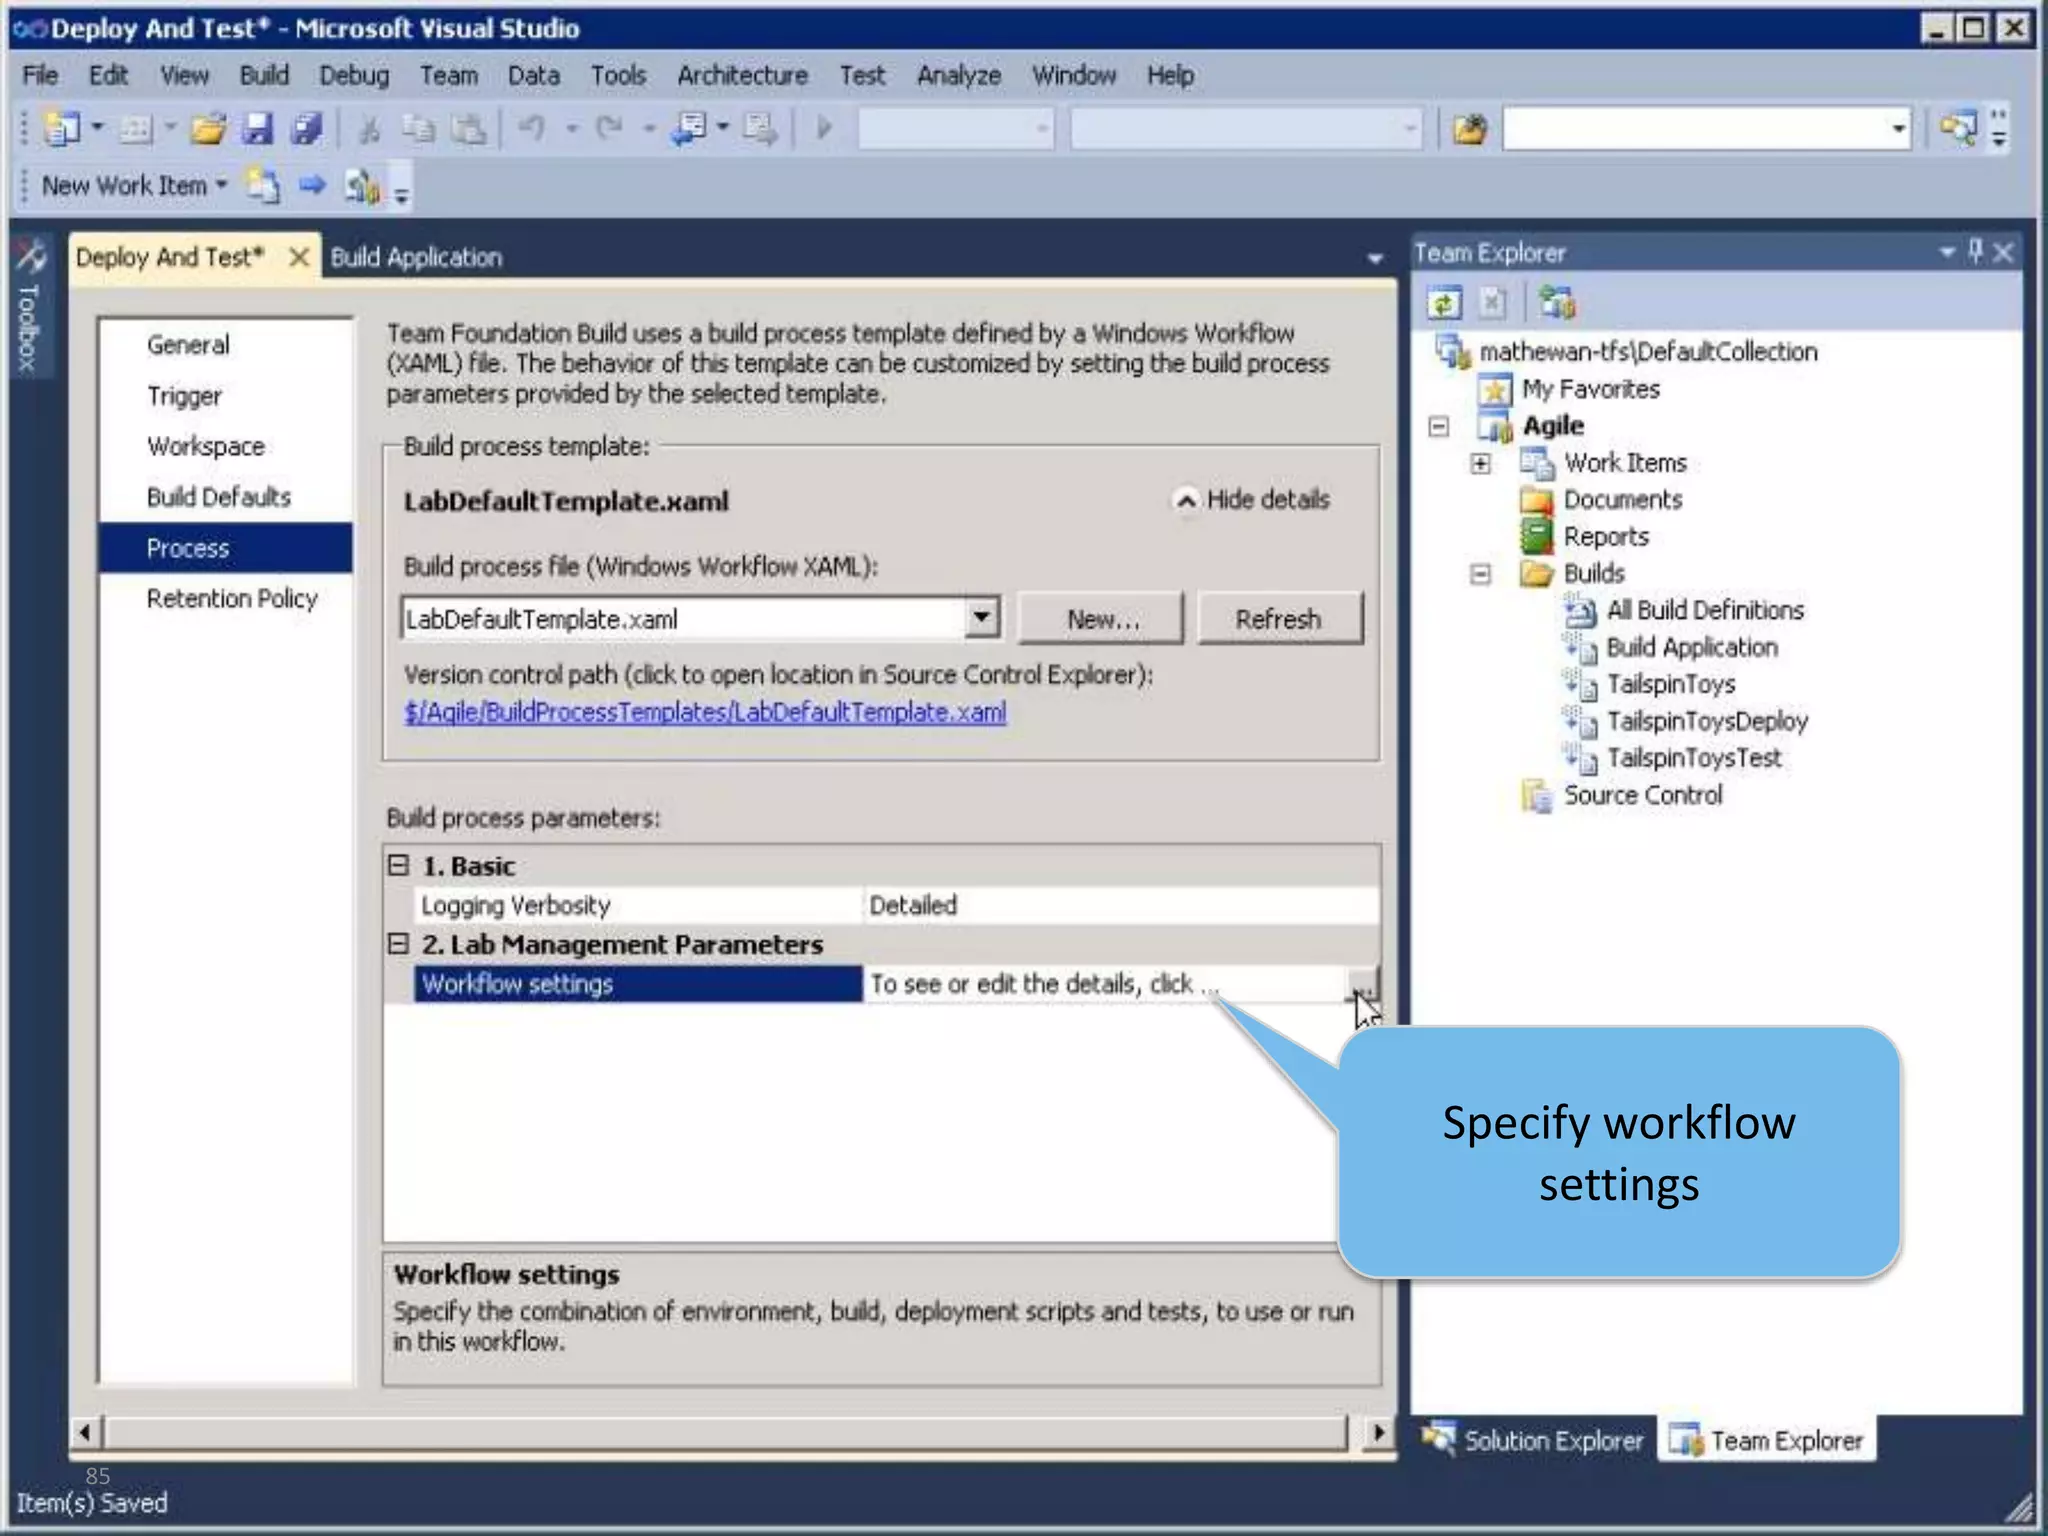This screenshot has width=2048, height=1536.
Task: Click the ellipsis button for Workflow settings
Action: 1363,983
